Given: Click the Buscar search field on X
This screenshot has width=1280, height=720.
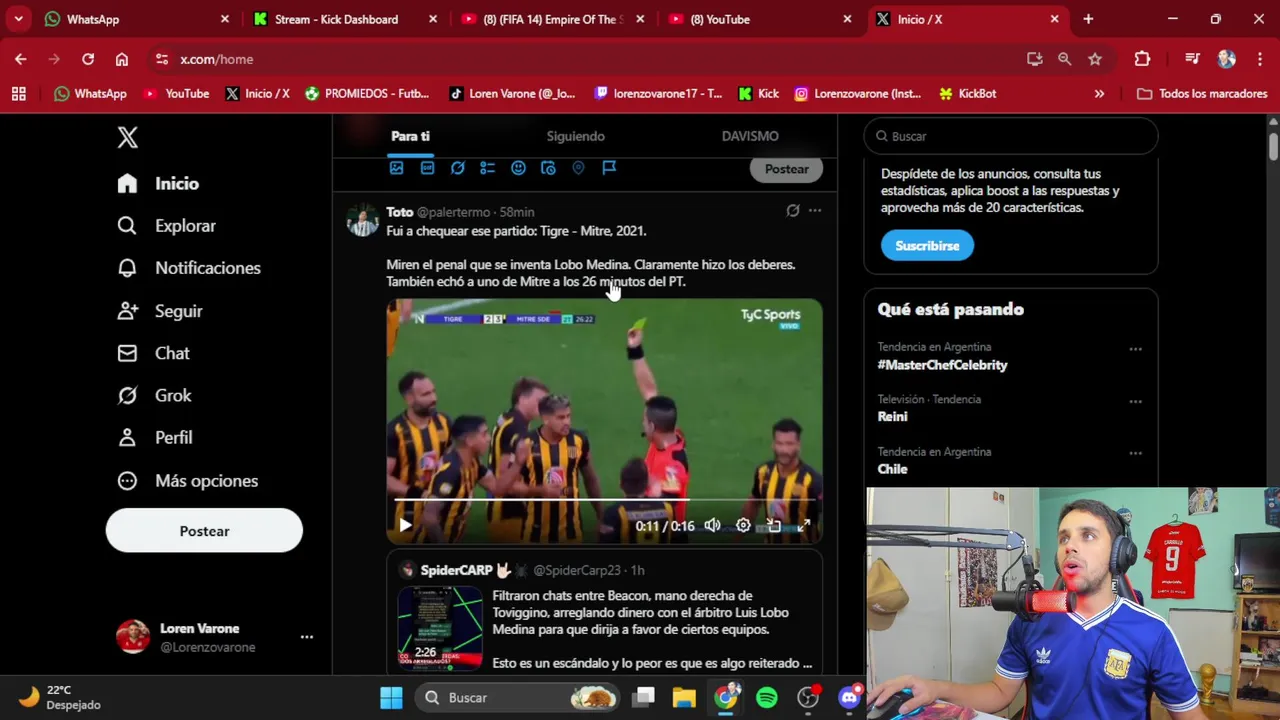Looking at the screenshot, I should point(1011,136).
